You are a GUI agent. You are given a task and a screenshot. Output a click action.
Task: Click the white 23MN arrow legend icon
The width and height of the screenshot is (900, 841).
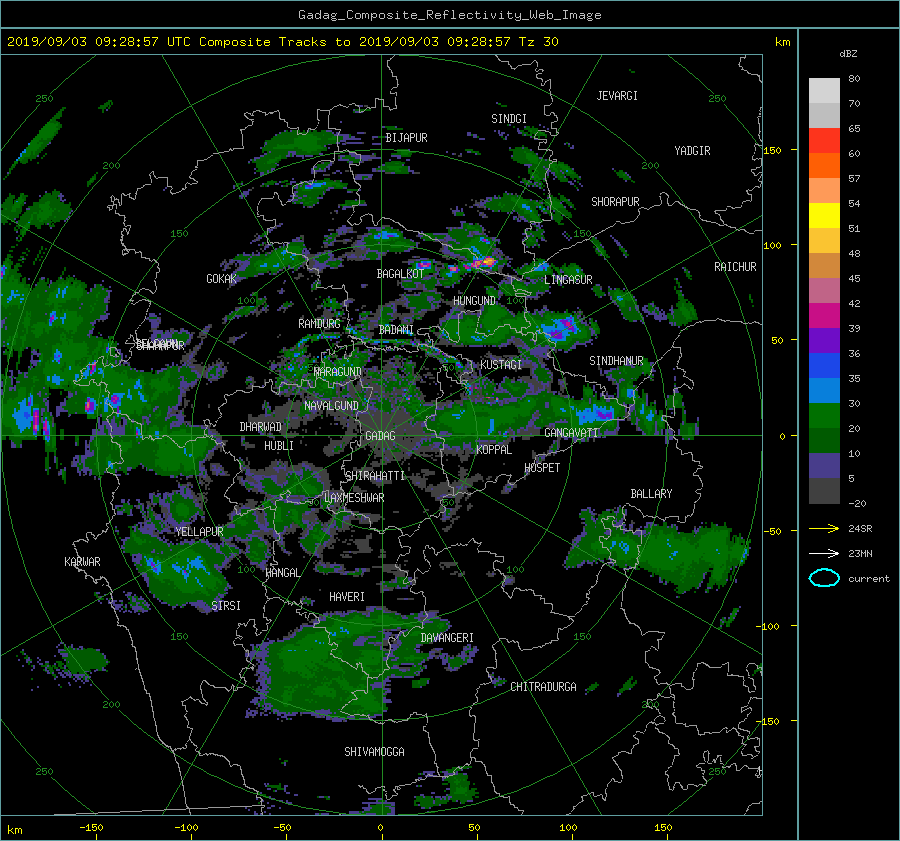tap(824, 553)
